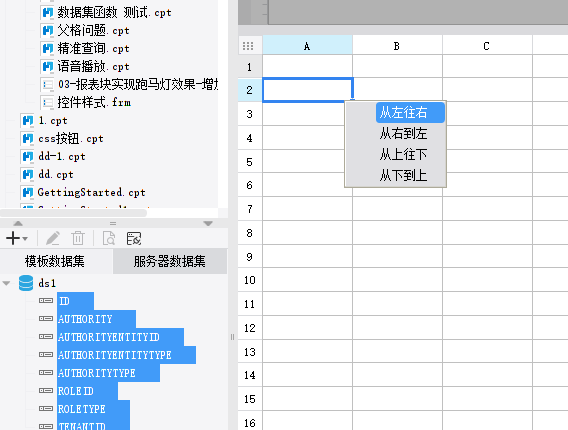Open css按钮.cpt file
Screen dimensions: 568x430
[71, 138]
